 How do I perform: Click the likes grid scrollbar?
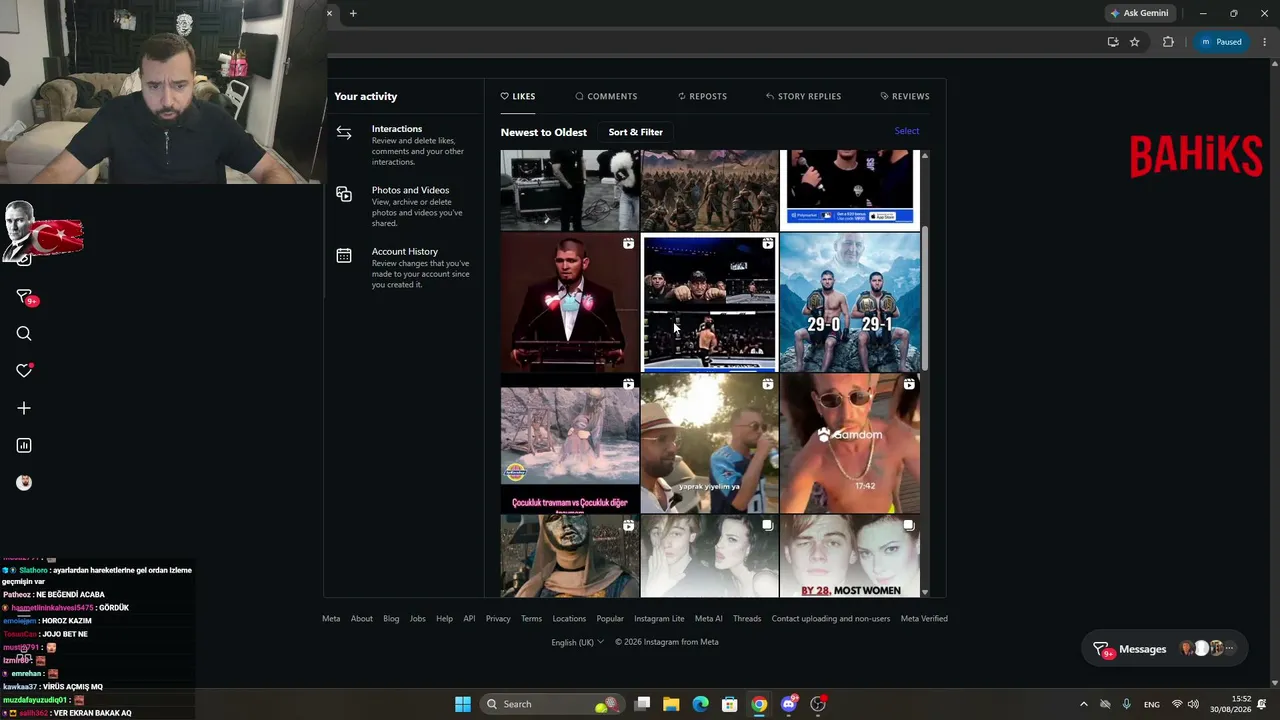pyautogui.click(x=925, y=299)
